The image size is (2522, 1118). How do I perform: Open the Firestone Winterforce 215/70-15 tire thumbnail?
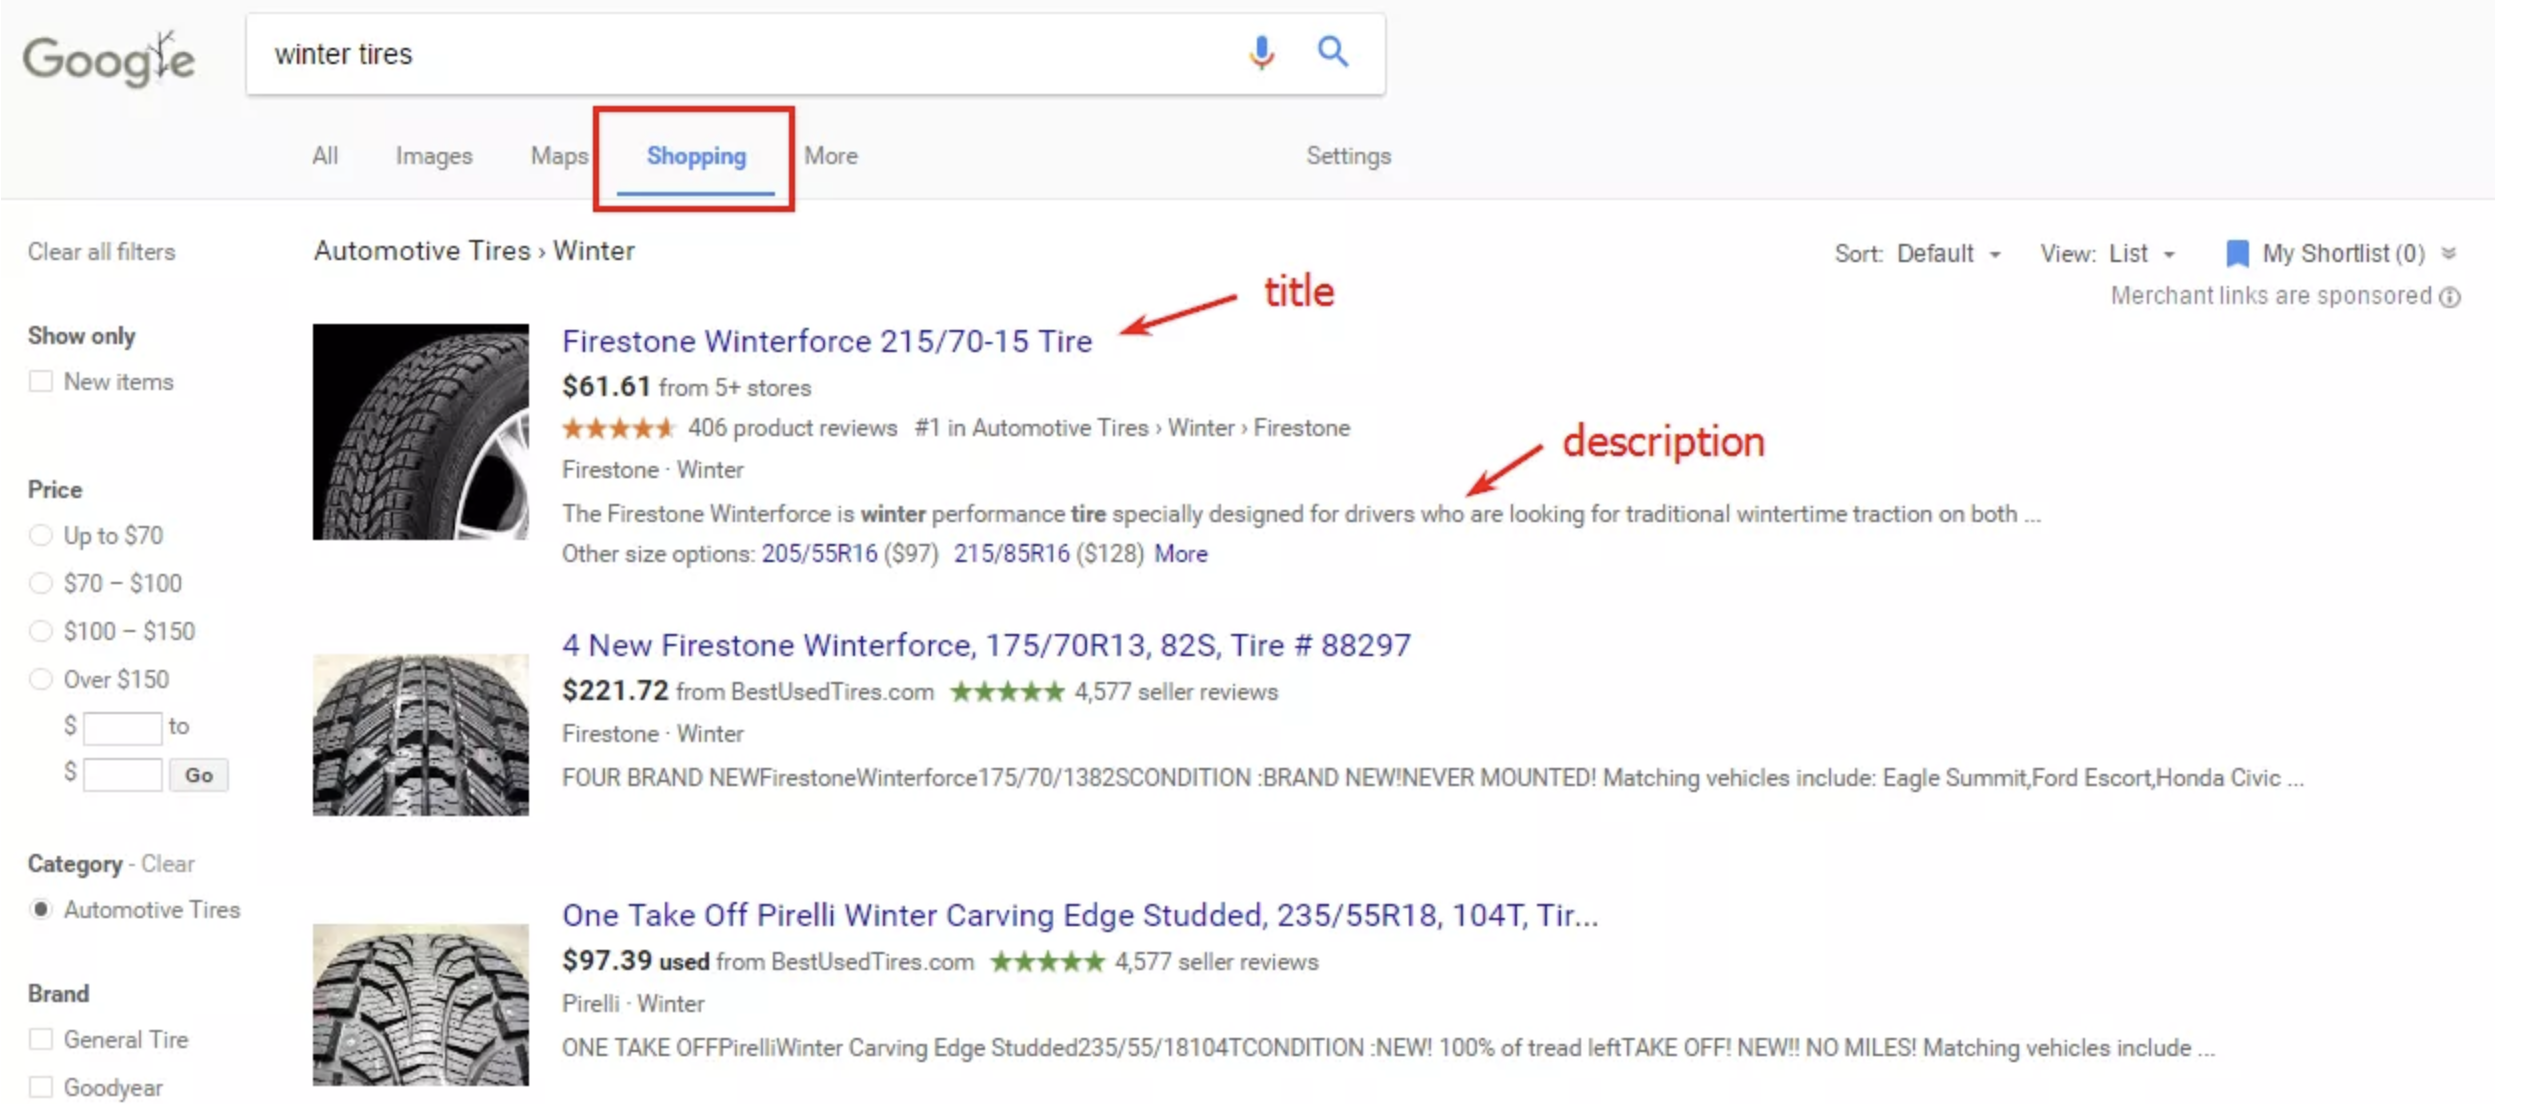pos(421,432)
